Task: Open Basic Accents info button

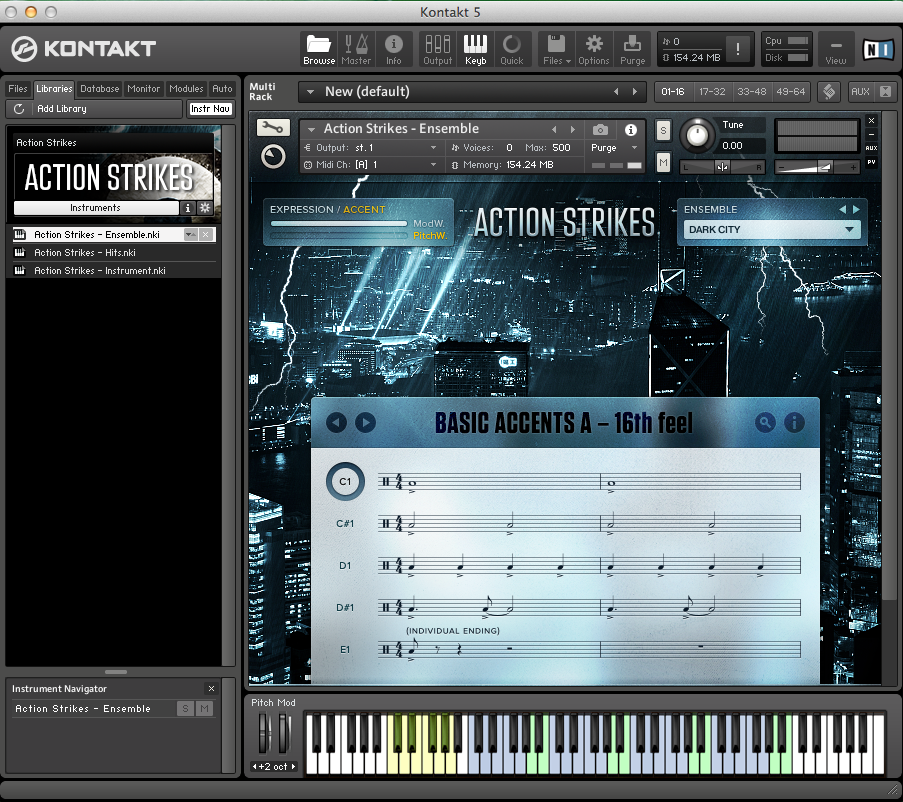Action: pyautogui.click(x=794, y=423)
